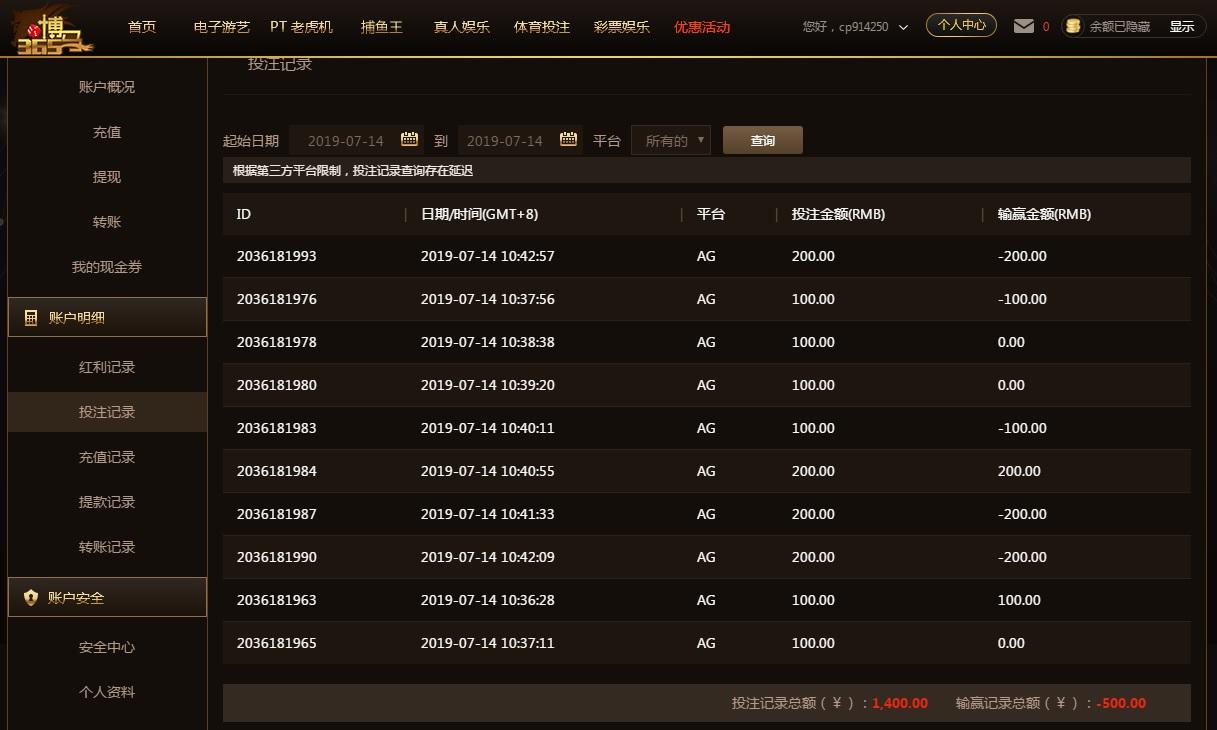The height and width of the screenshot is (730, 1217).
Task: Open the calendar picker for the end date
Action: click(x=568, y=140)
